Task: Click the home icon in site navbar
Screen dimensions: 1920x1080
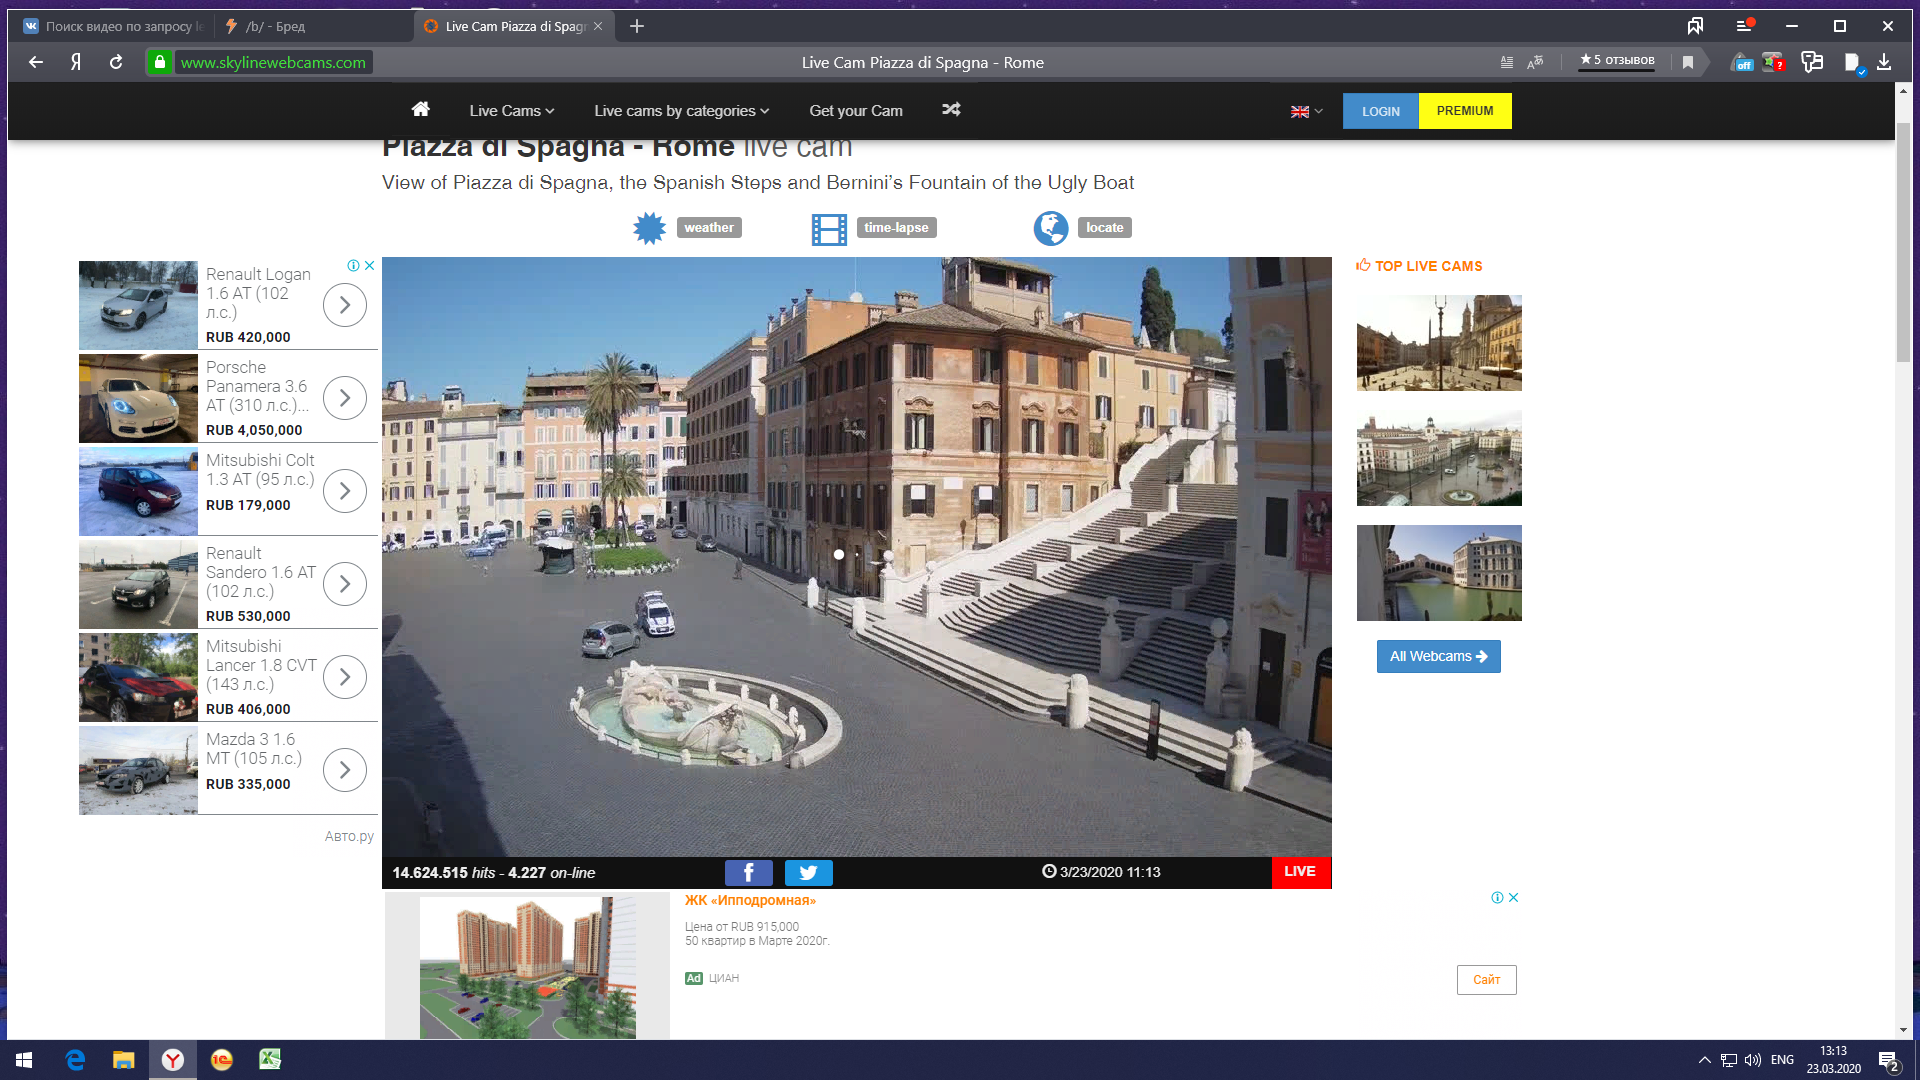Action: [420, 110]
